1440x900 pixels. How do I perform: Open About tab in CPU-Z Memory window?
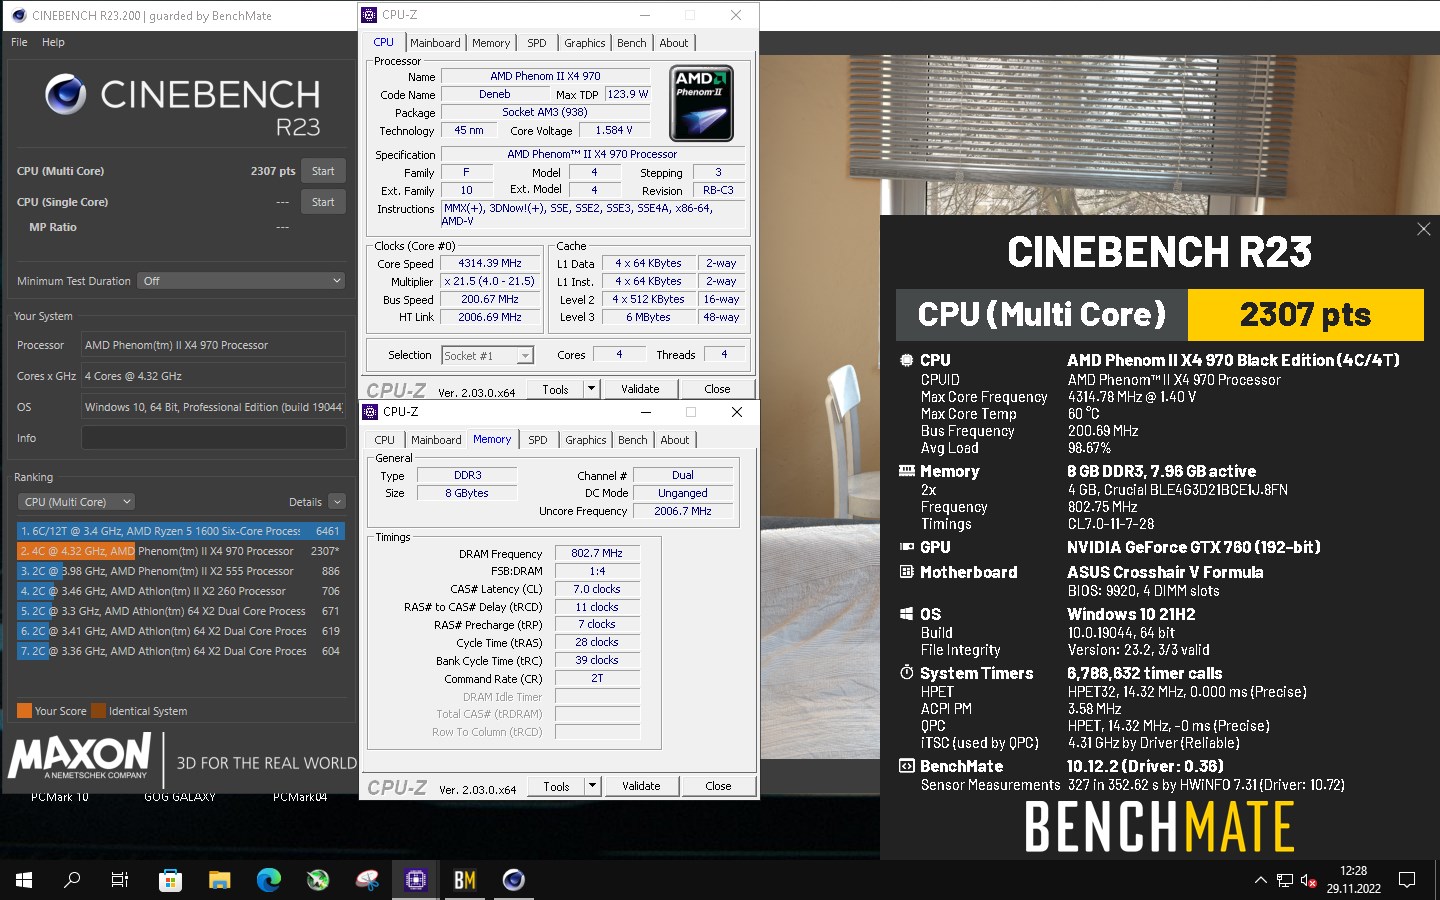point(675,440)
